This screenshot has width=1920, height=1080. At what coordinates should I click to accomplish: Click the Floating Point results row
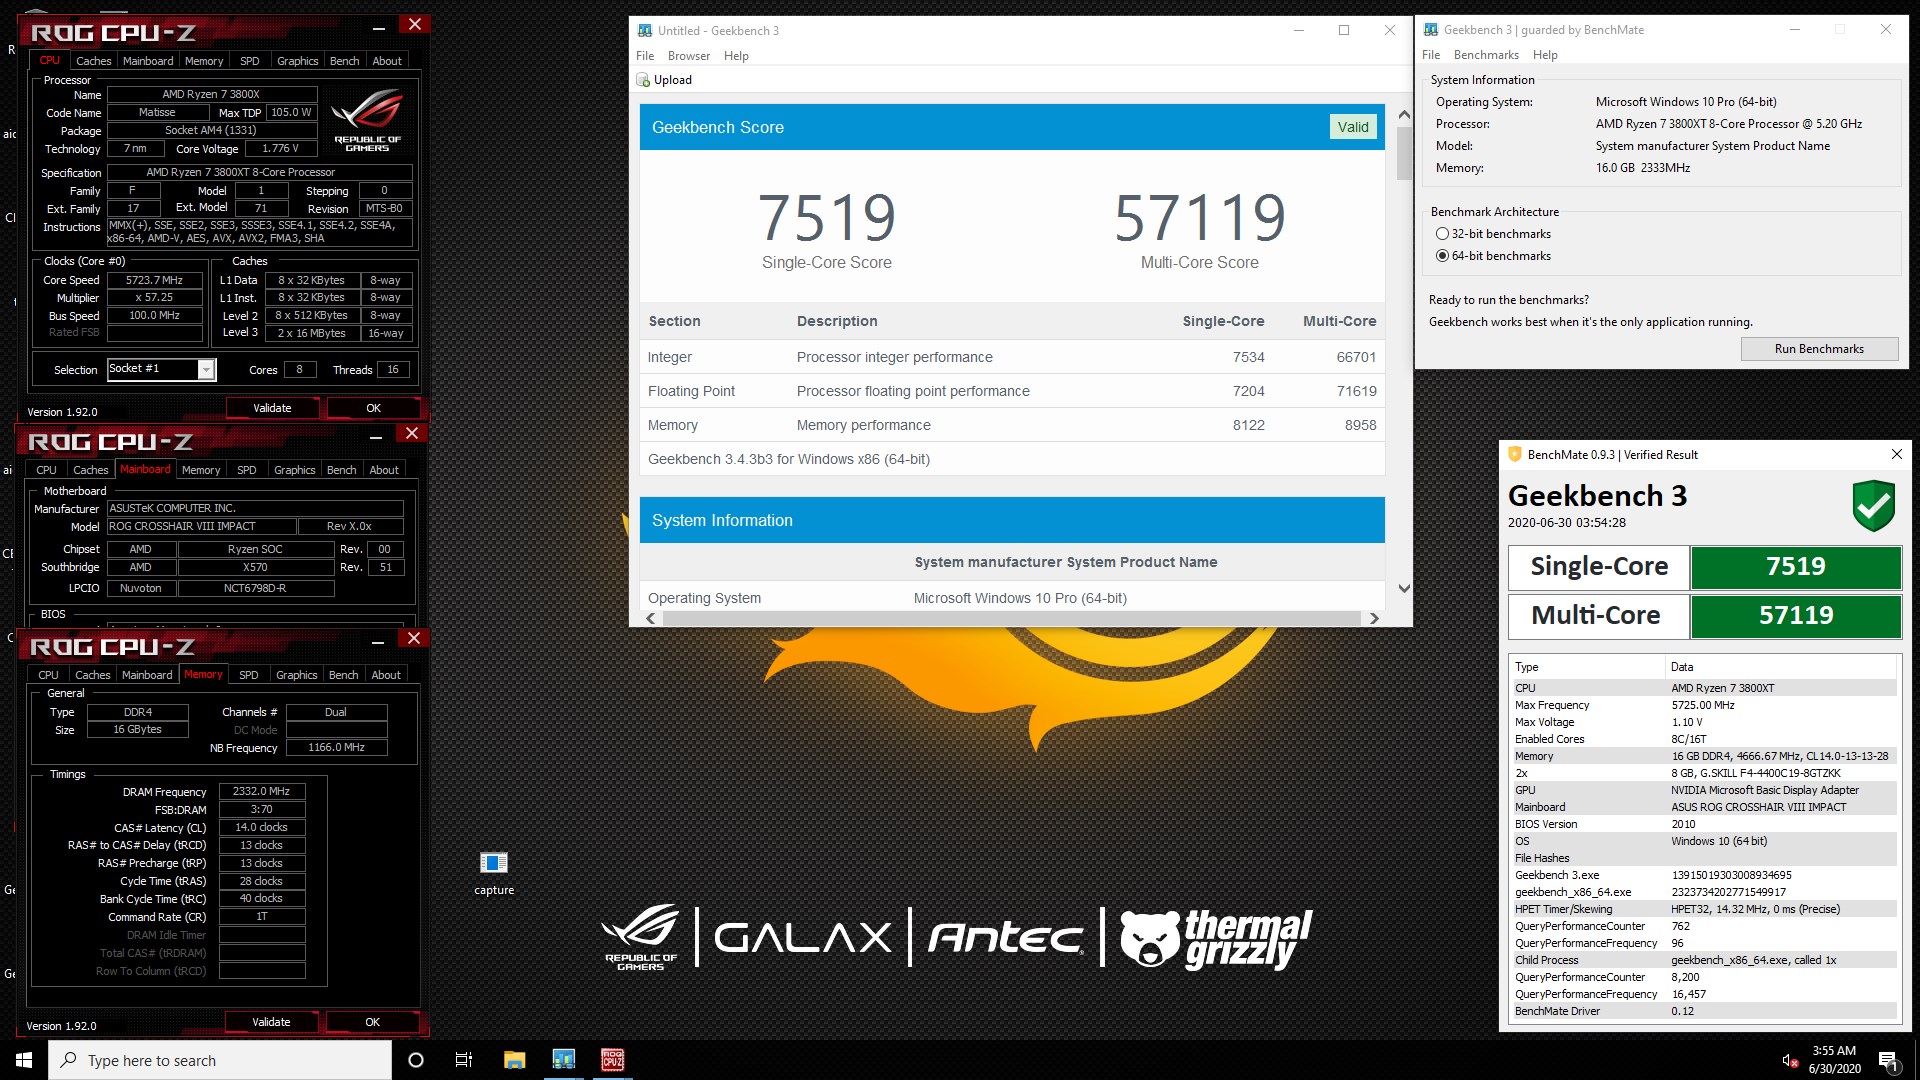(x=1012, y=391)
